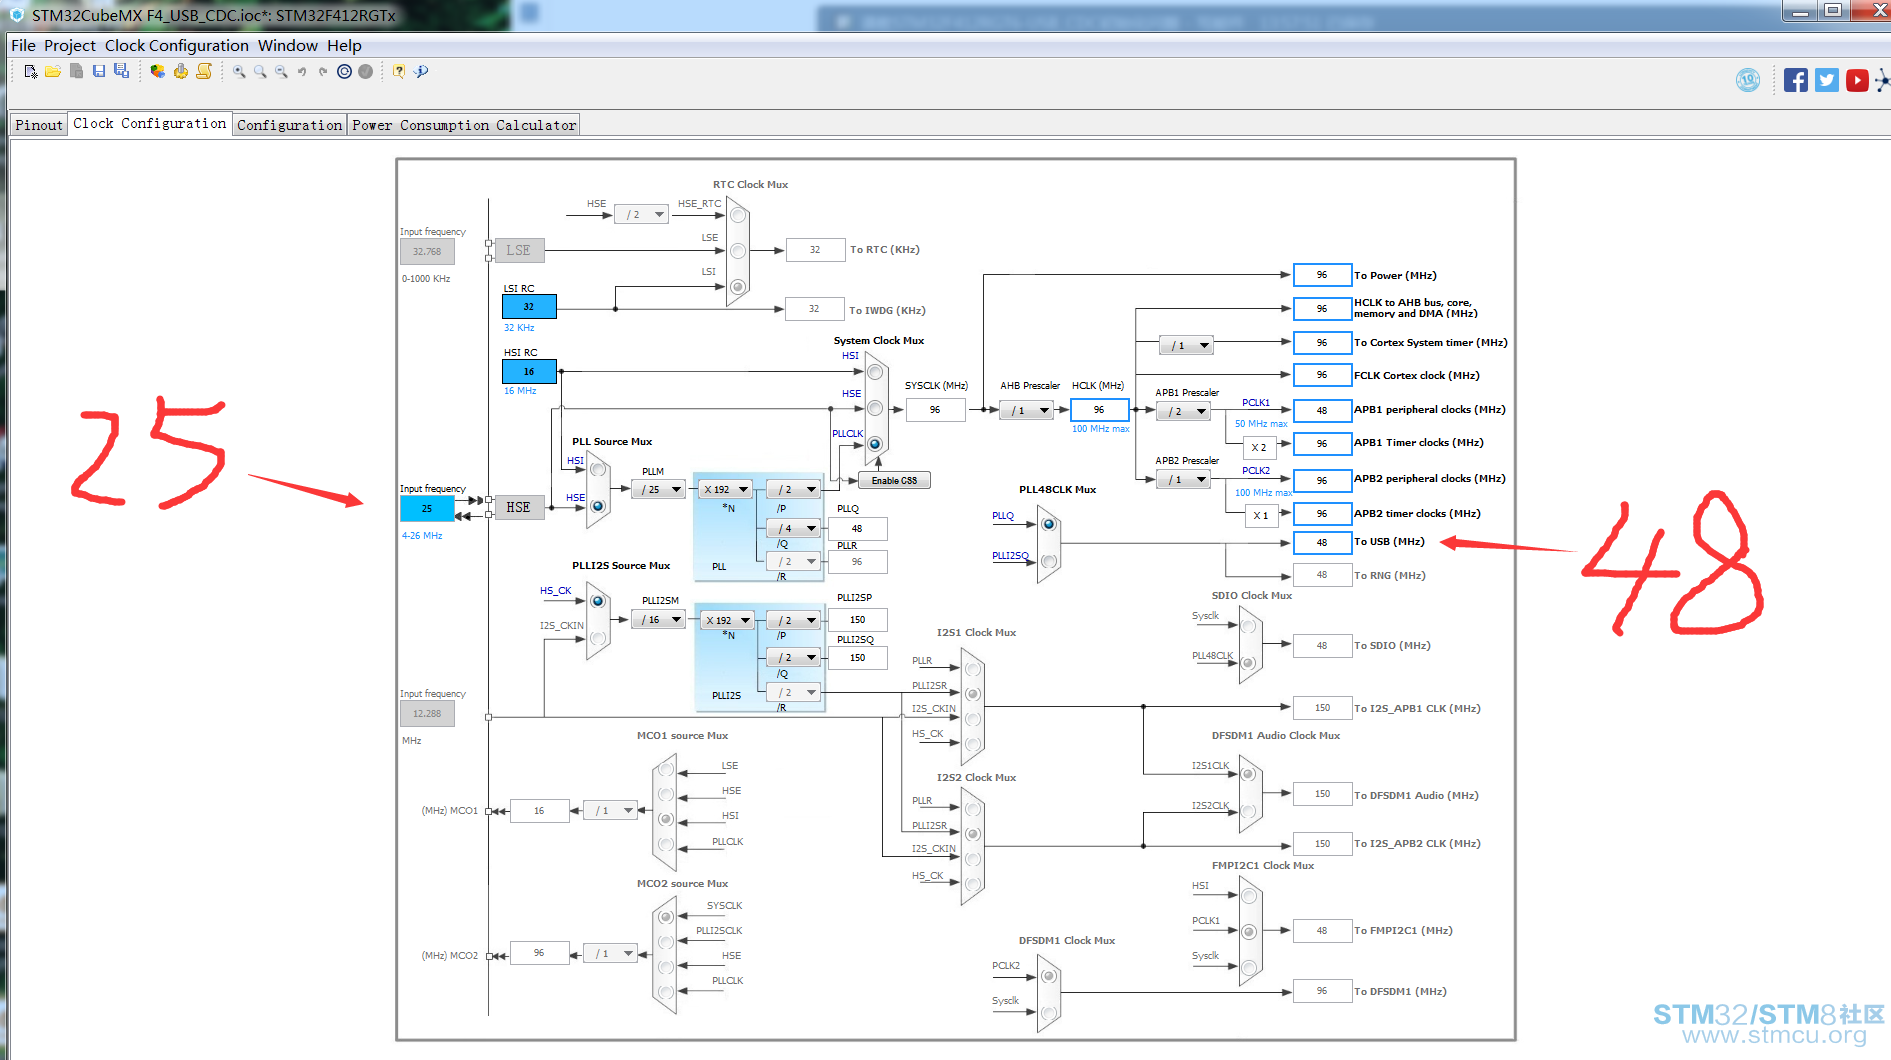
Task: Save the project with floppy icon
Action: pos(99,71)
